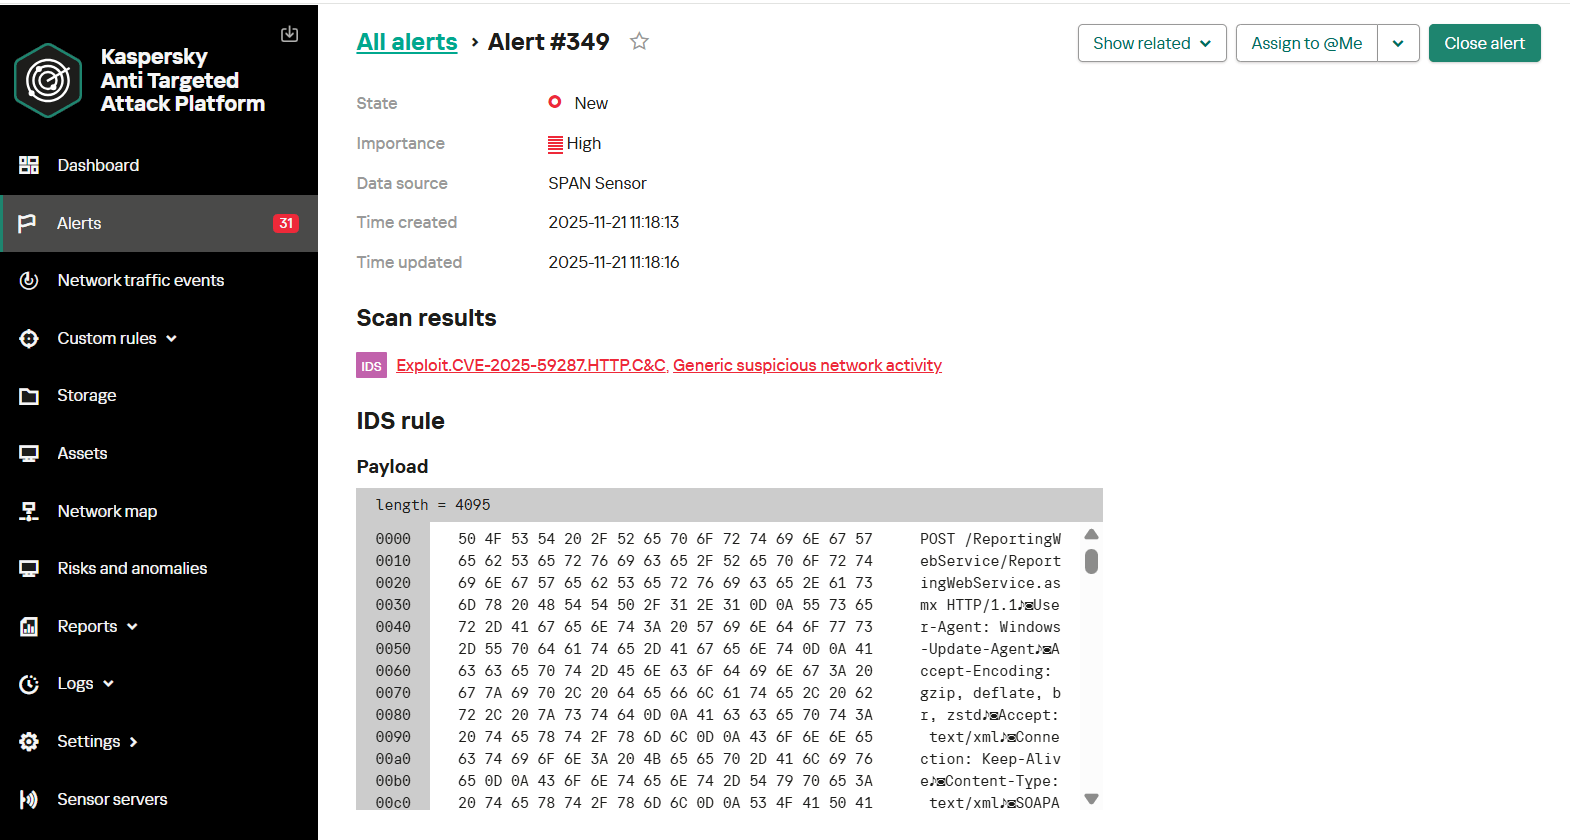
Task: Star Alert #349 as favorite
Action: [639, 41]
